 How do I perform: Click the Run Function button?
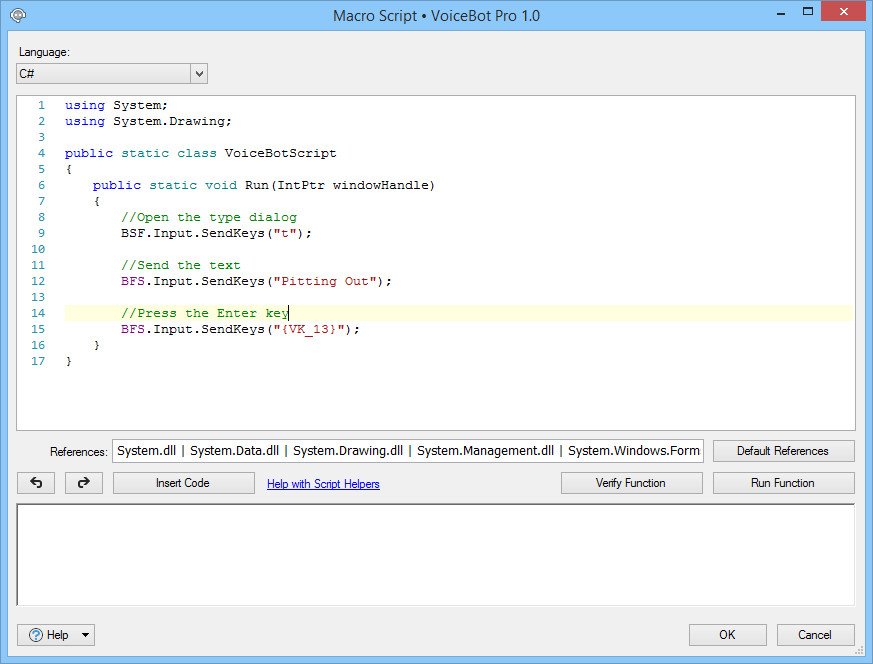pos(783,483)
